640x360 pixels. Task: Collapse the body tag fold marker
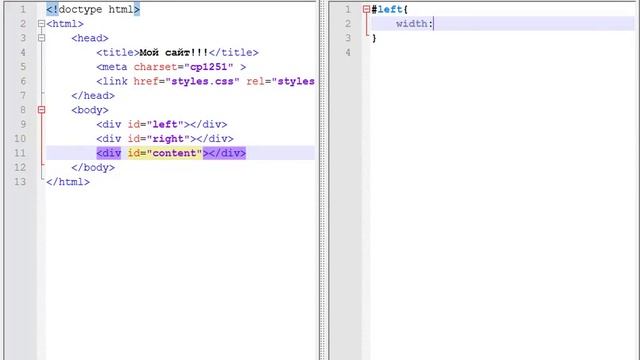tap(41, 110)
